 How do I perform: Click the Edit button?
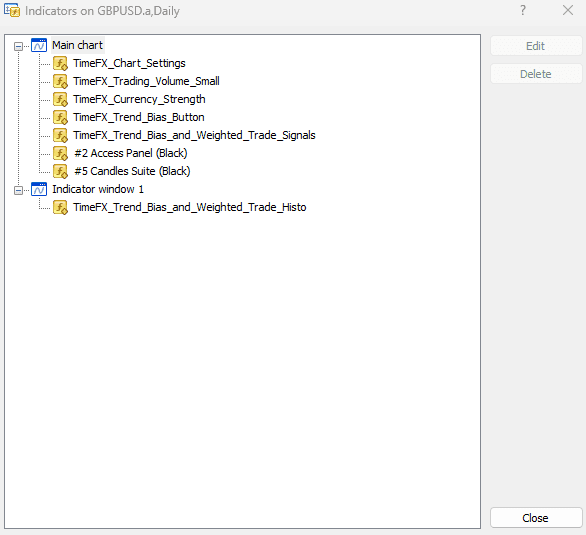click(536, 46)
